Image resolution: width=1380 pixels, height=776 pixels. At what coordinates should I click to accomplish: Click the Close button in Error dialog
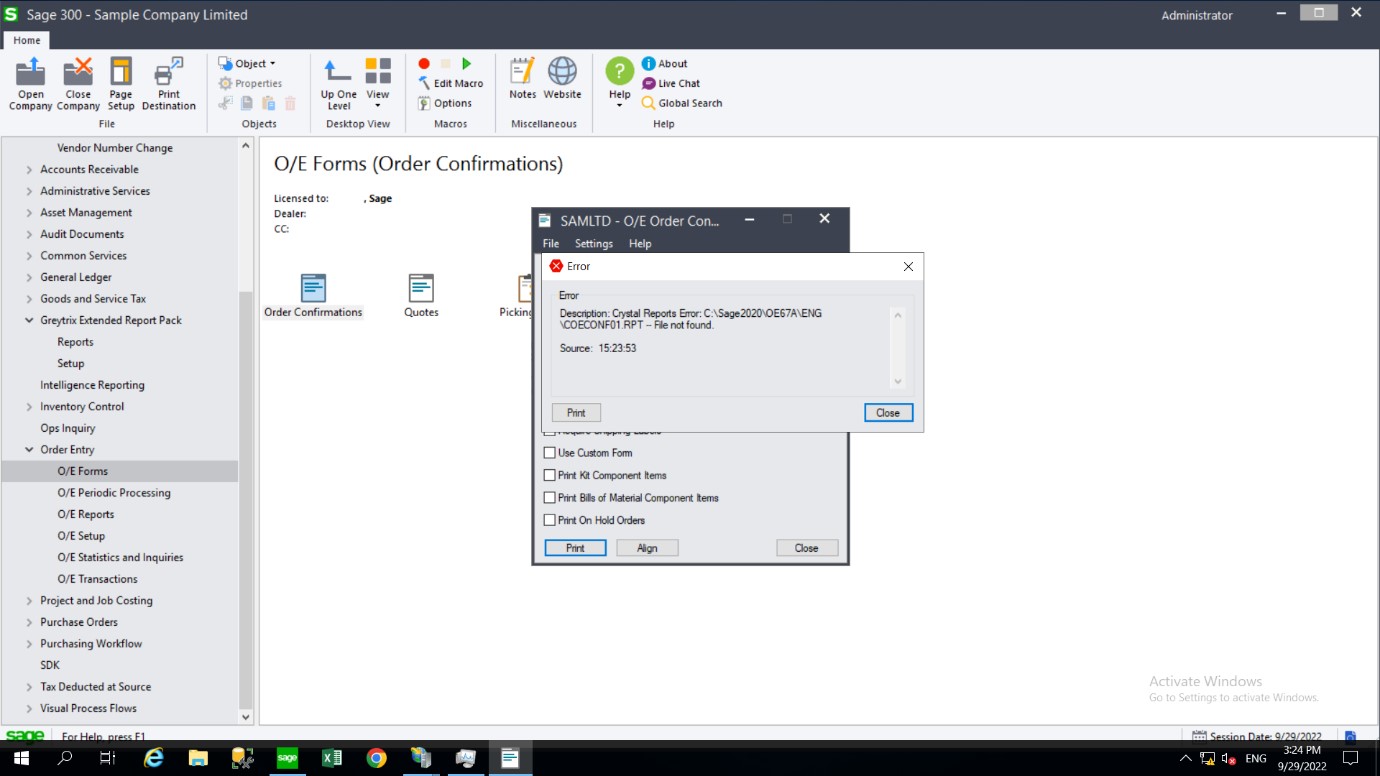tap(888, 413)
